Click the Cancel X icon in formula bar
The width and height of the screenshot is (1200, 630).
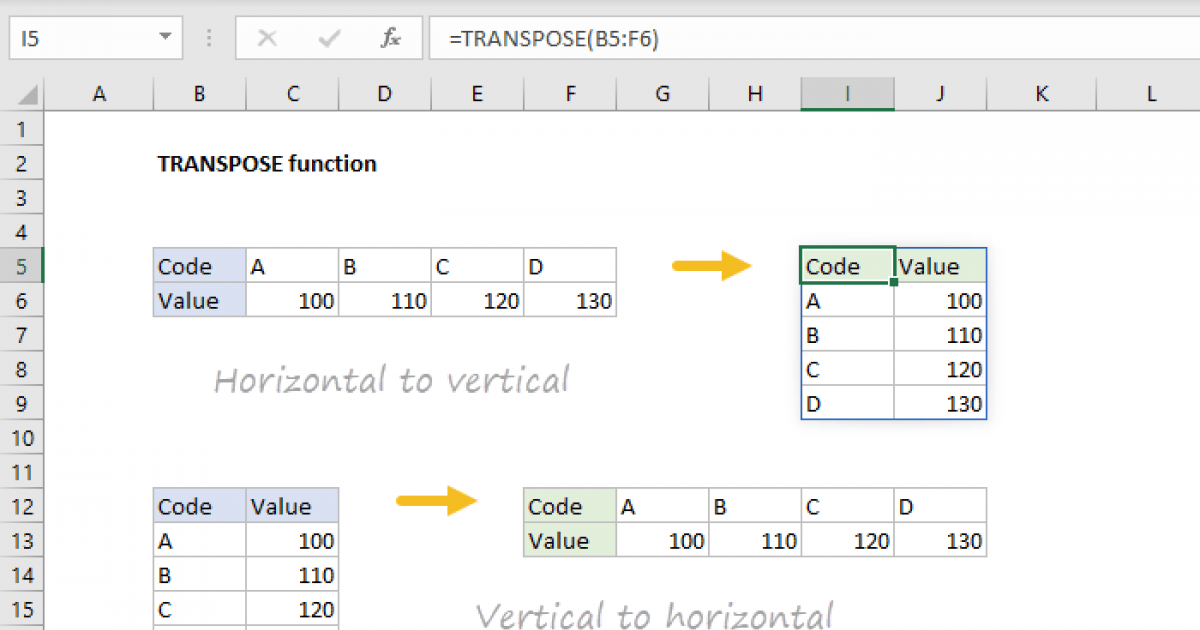268,38
